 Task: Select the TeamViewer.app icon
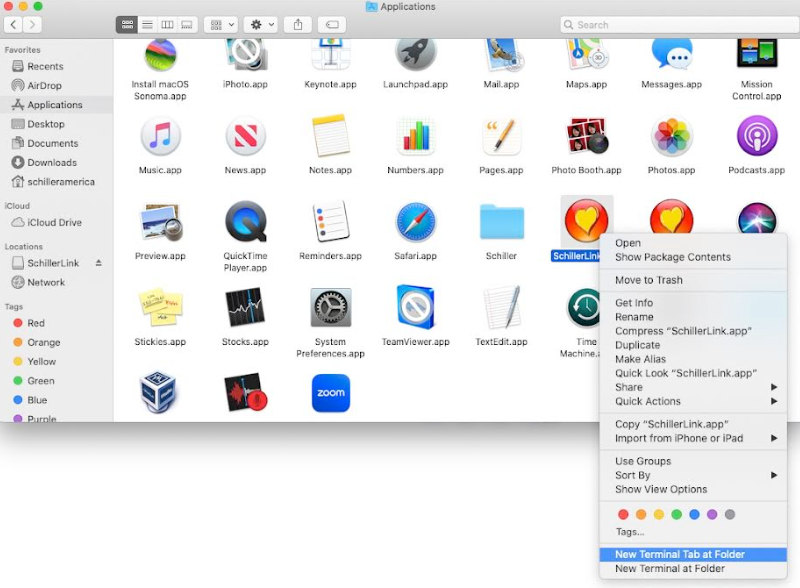415,307
